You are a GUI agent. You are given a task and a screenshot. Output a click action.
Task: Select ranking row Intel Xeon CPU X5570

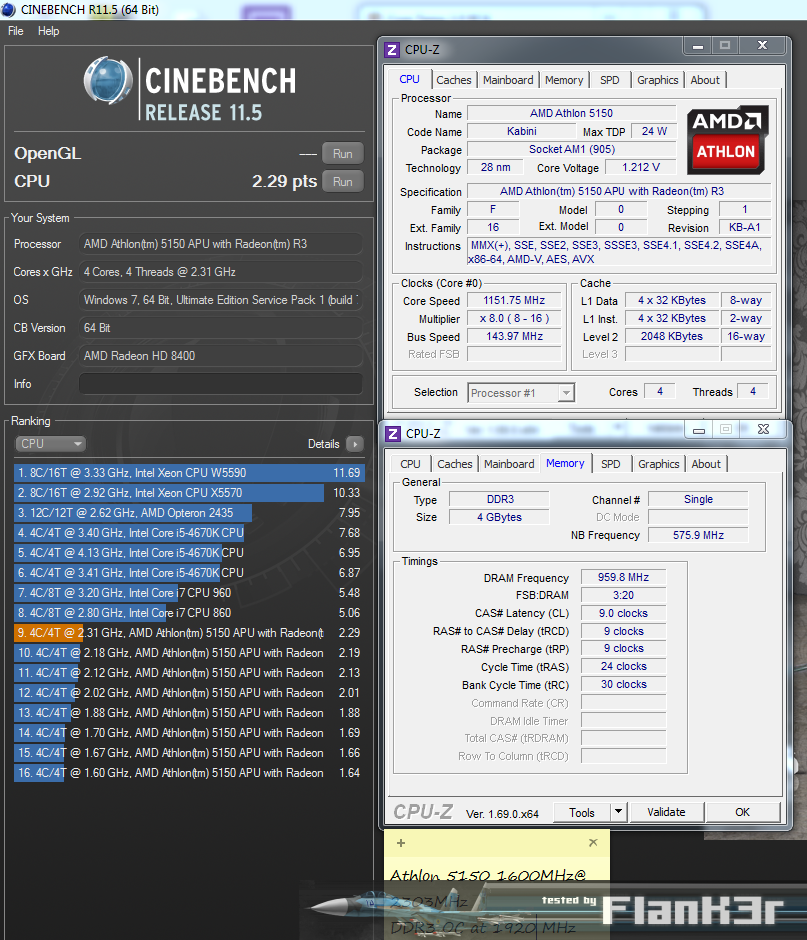tap(189, 493)
